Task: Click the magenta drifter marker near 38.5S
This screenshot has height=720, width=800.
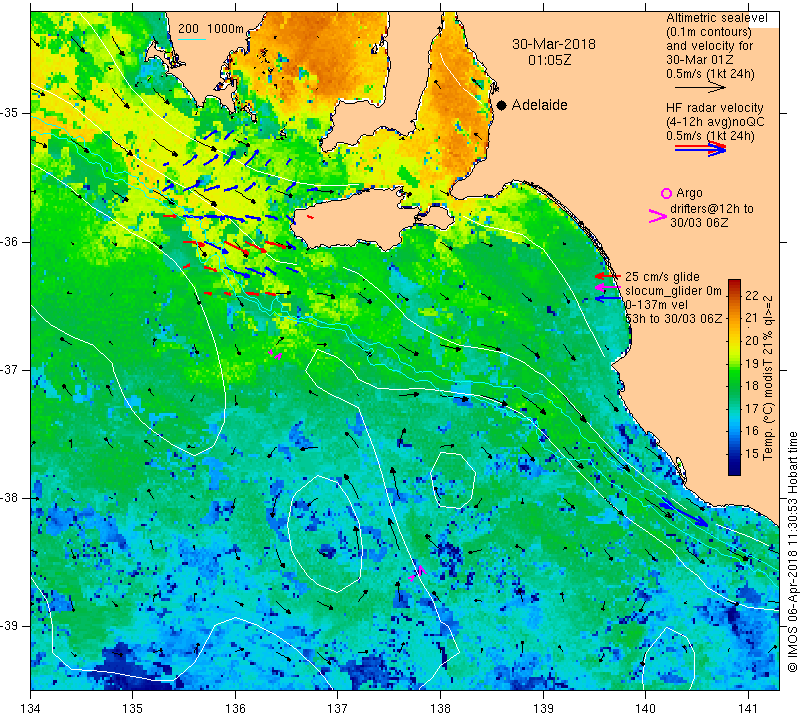Action: pos(417,573)
